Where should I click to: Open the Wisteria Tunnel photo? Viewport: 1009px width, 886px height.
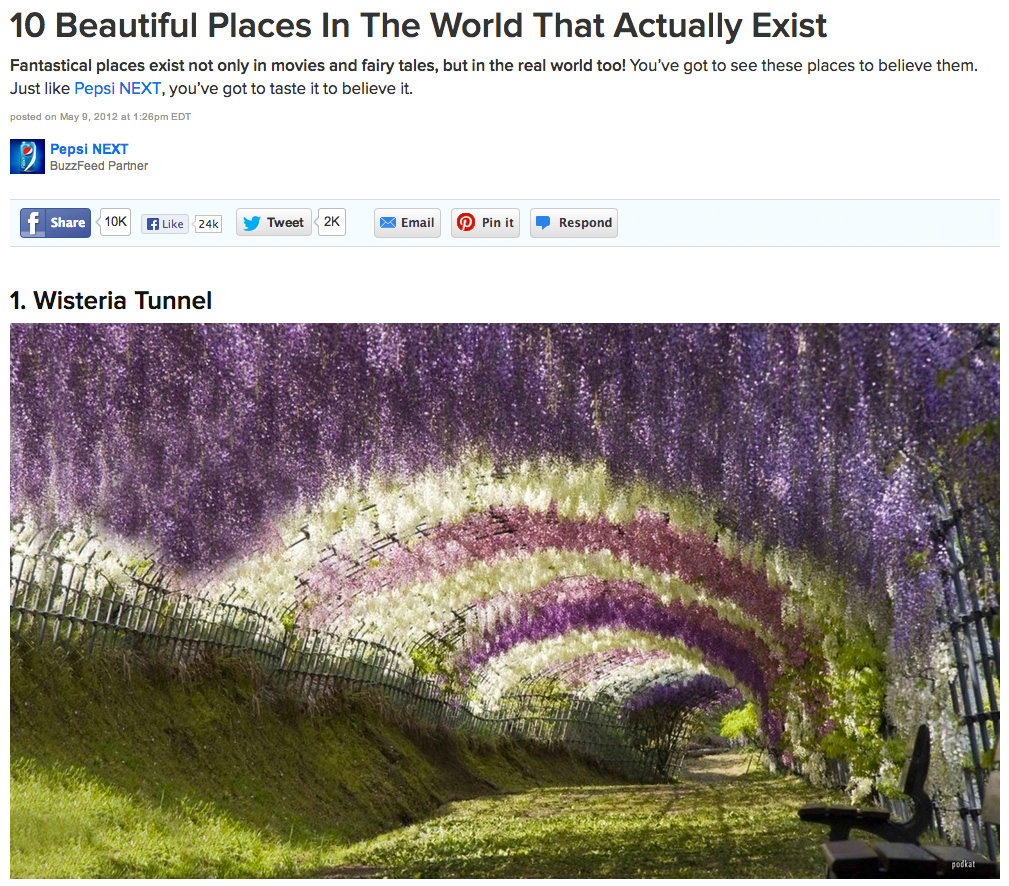click(504, 600)
